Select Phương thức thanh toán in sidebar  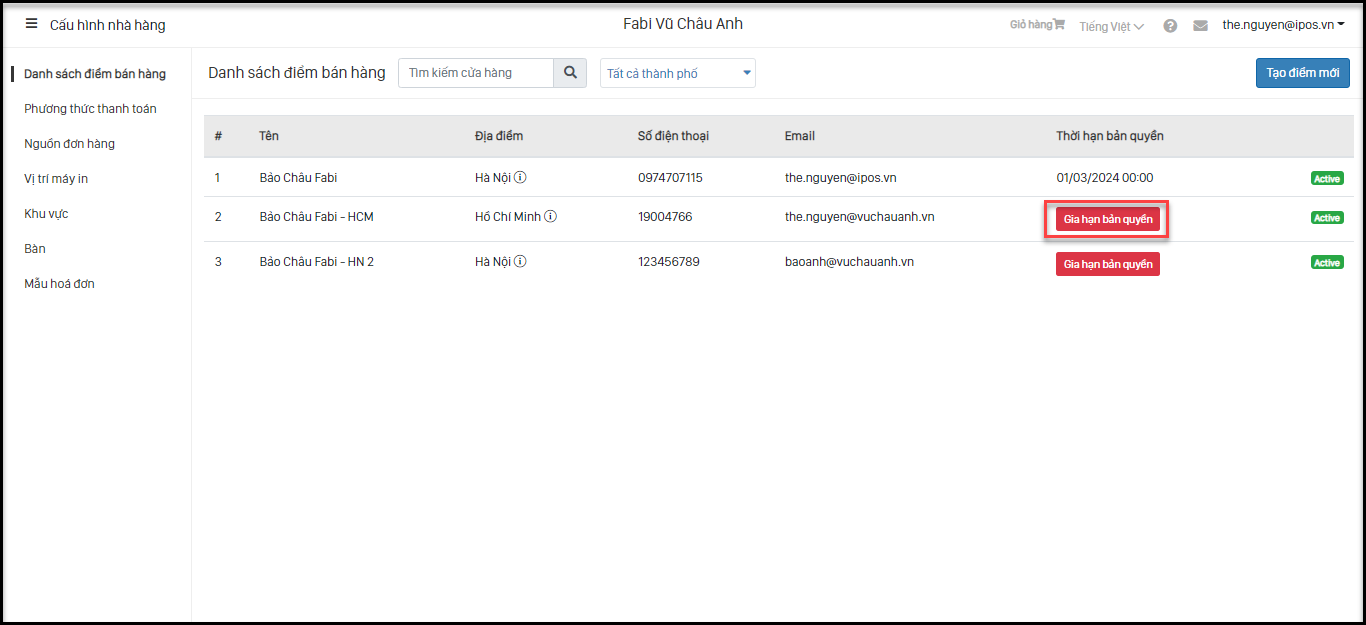[x=90, y=109]
